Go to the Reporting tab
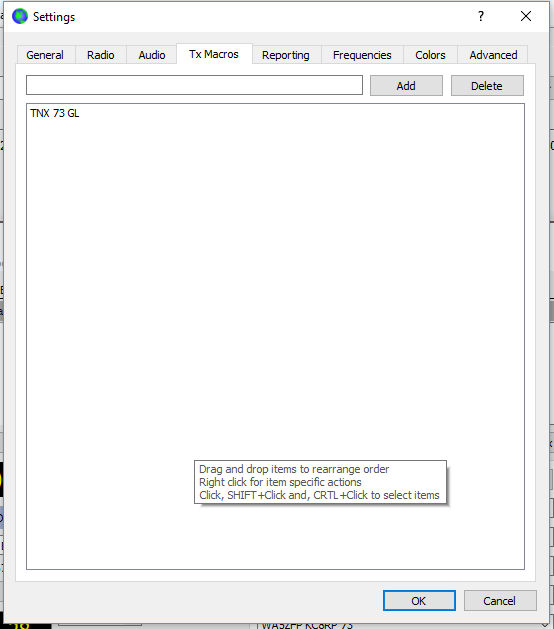The height and width of the screenshot is (629, 554). coord(286,55)
